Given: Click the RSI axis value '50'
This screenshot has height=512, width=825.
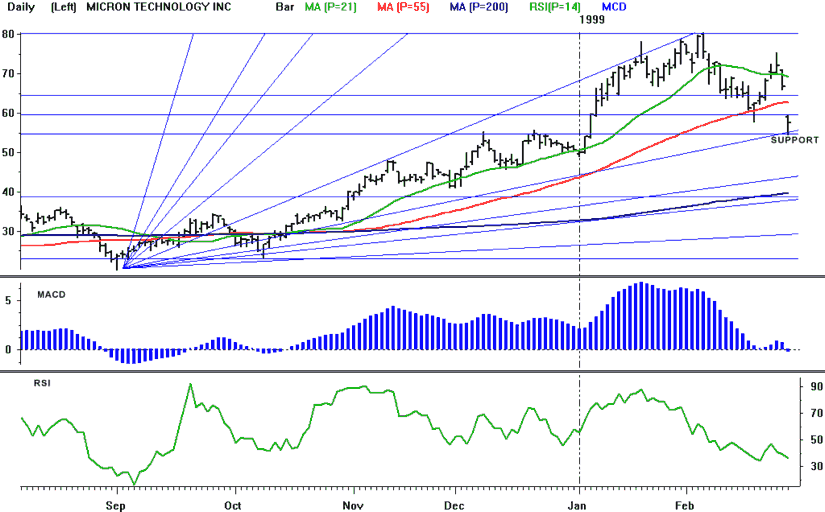Looking at the screenshot, I should coord(816,439).
